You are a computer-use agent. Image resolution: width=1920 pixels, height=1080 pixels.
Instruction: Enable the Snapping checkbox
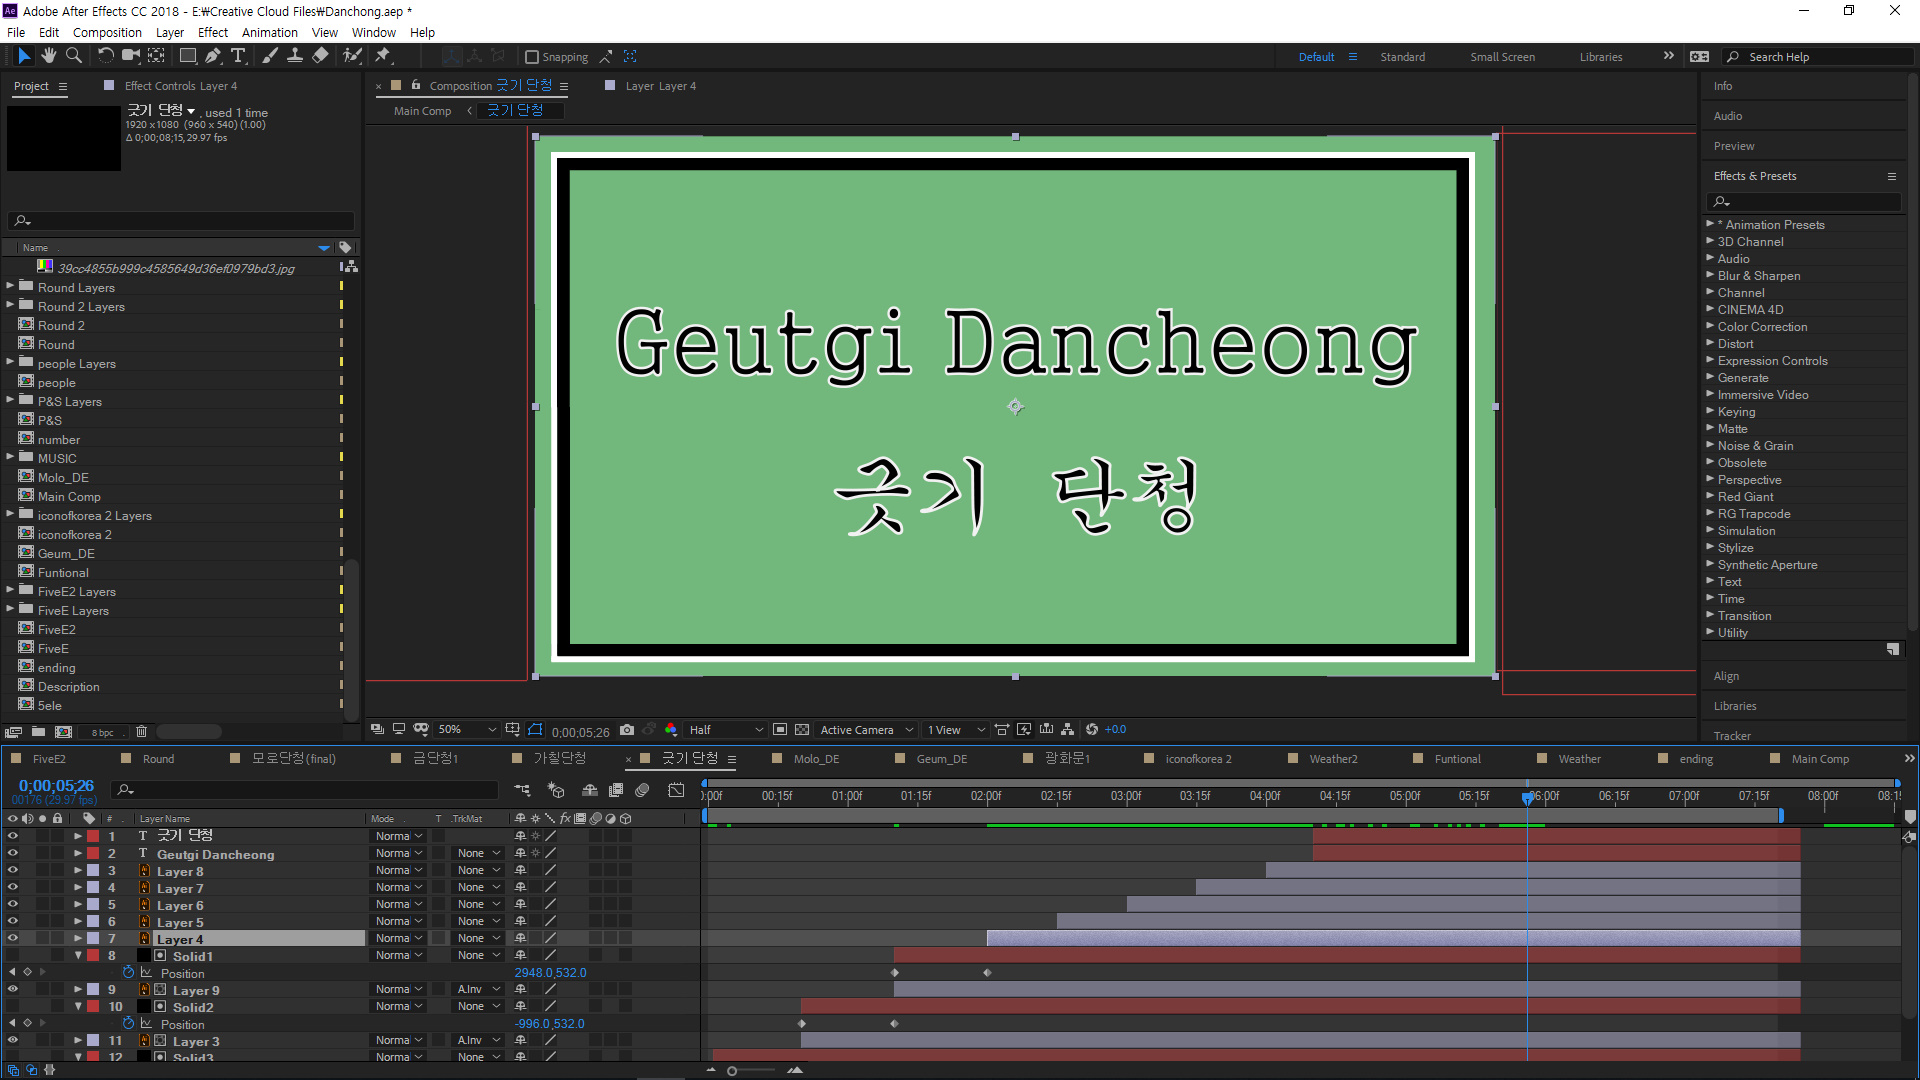(532, 57)
